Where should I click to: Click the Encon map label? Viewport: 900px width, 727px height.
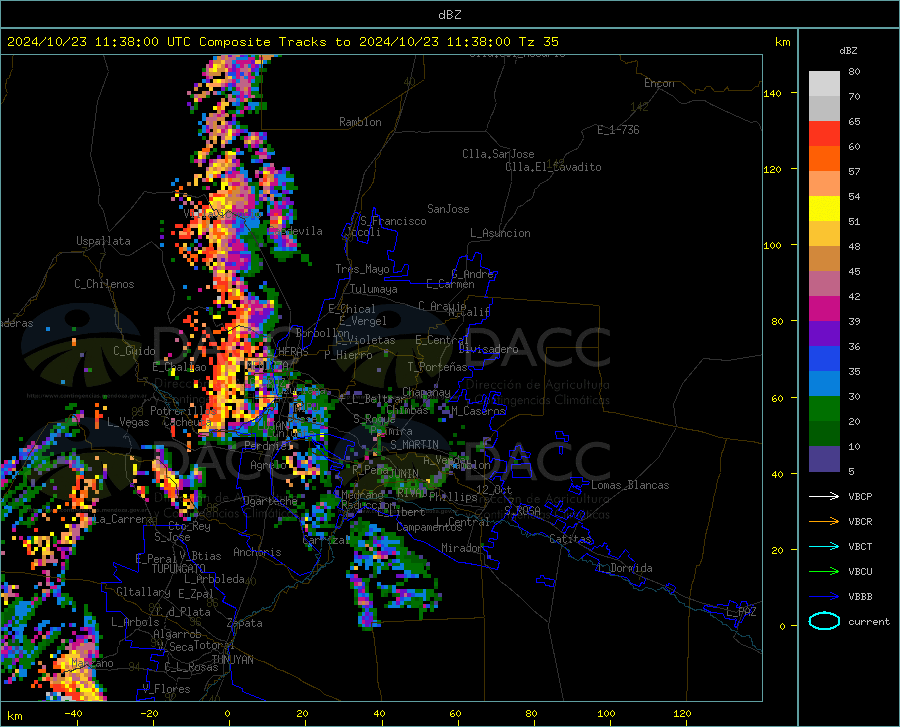pos(659,83)
